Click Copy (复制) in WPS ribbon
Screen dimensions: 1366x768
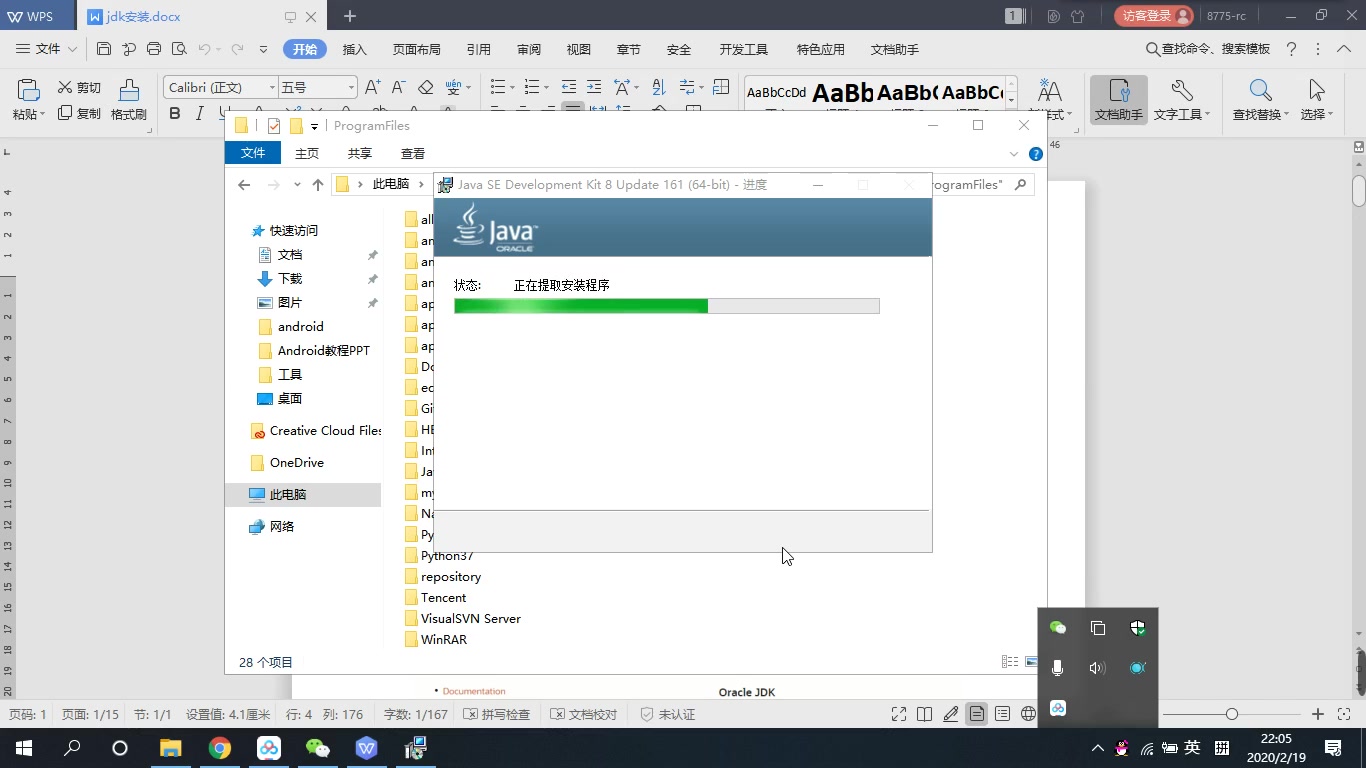coord(79,113)
